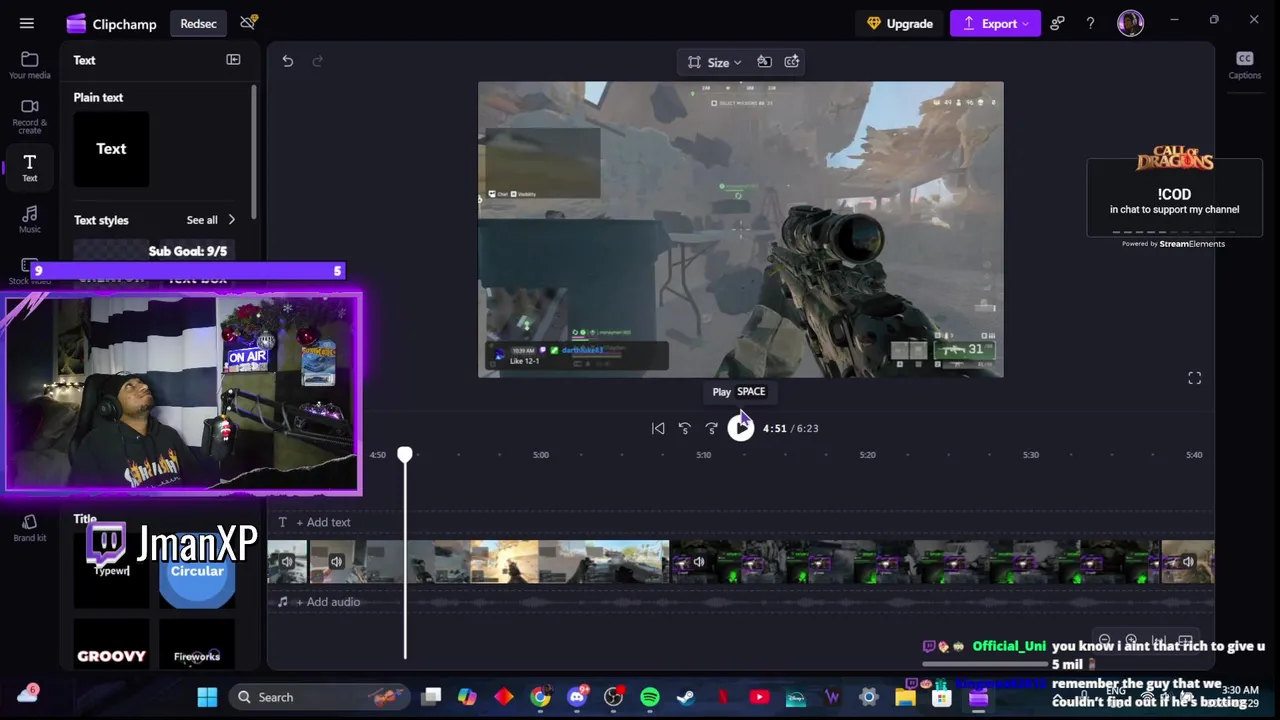Toggle fullscreen preview
This screenshot has height=720, width=1280.
1194,378
